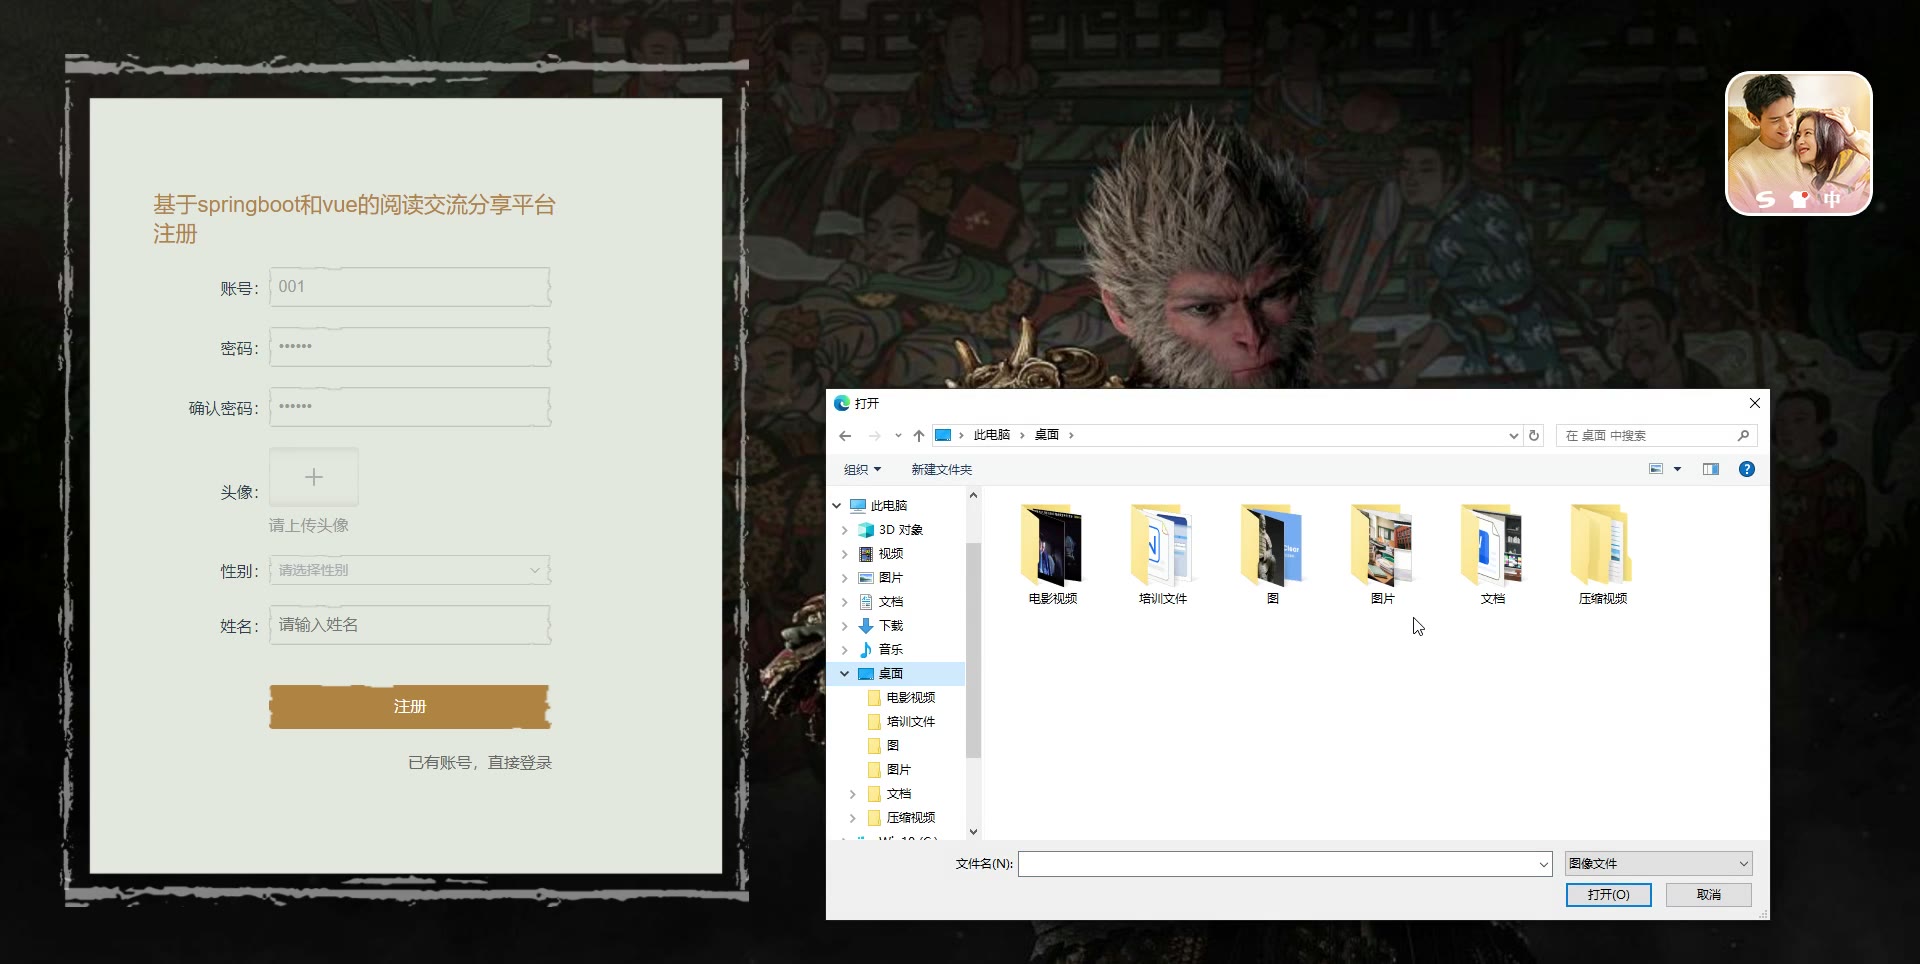Click the 打开(O) button
Image resolution: width=1920 pixels, height=964 pixels.
coord(1608,895)
